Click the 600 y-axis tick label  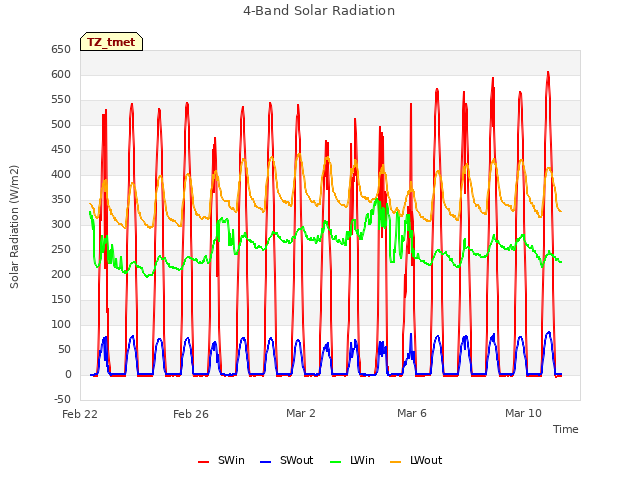pyautogui.click(x=61, y=75)
